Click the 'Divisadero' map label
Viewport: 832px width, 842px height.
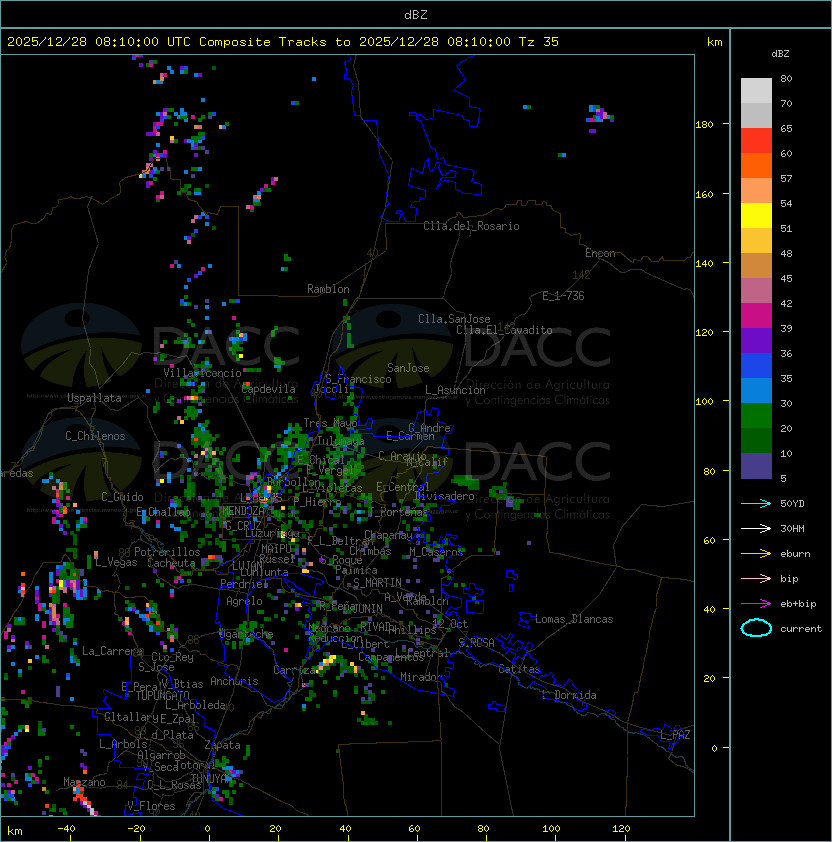pos(444,496)
